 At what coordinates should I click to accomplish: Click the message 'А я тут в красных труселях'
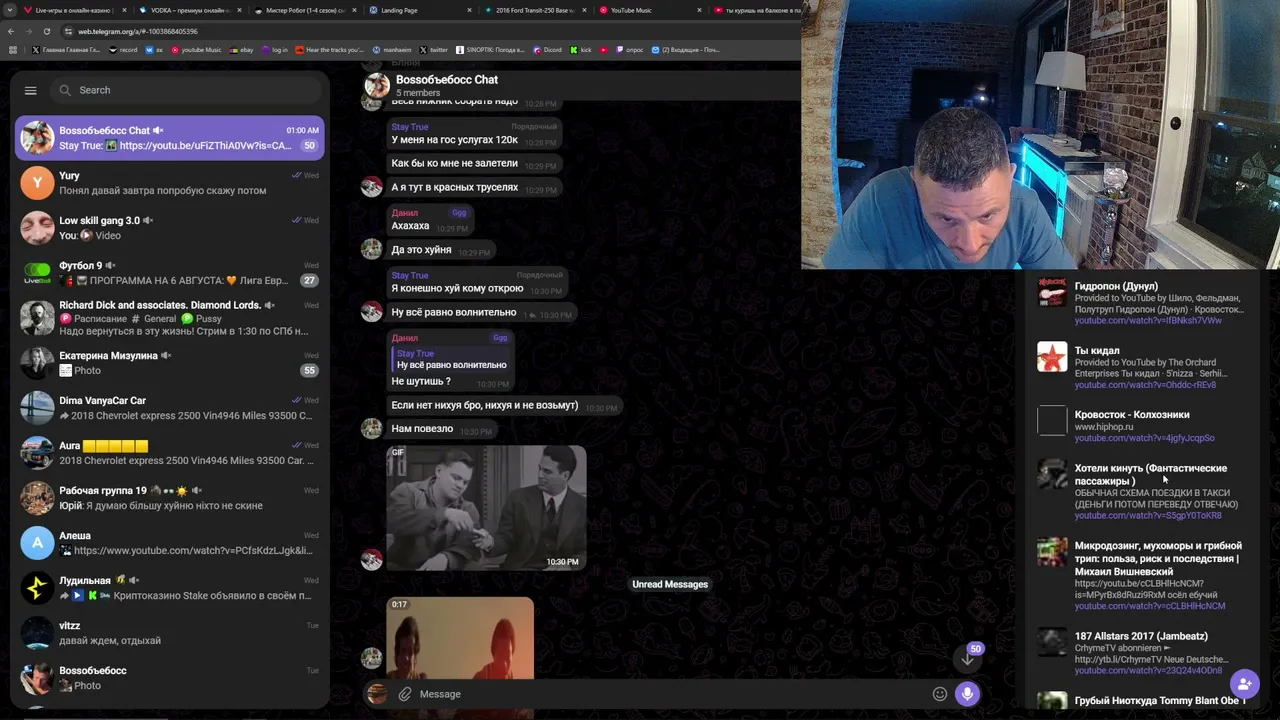pyautogui.click(x=455, y=188)
